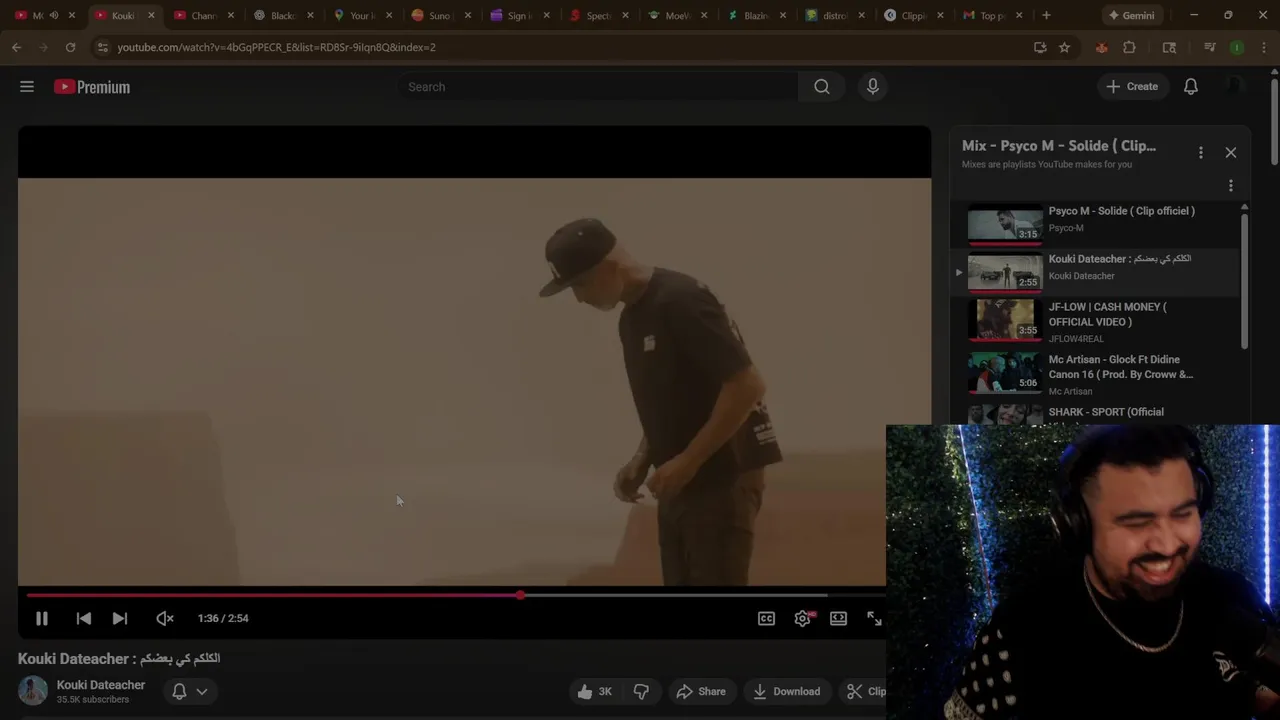Mute the audio-playing first tab speaker icon
Image resolution: width=1280 pixels, height=720 pixels.
[54, 15]
